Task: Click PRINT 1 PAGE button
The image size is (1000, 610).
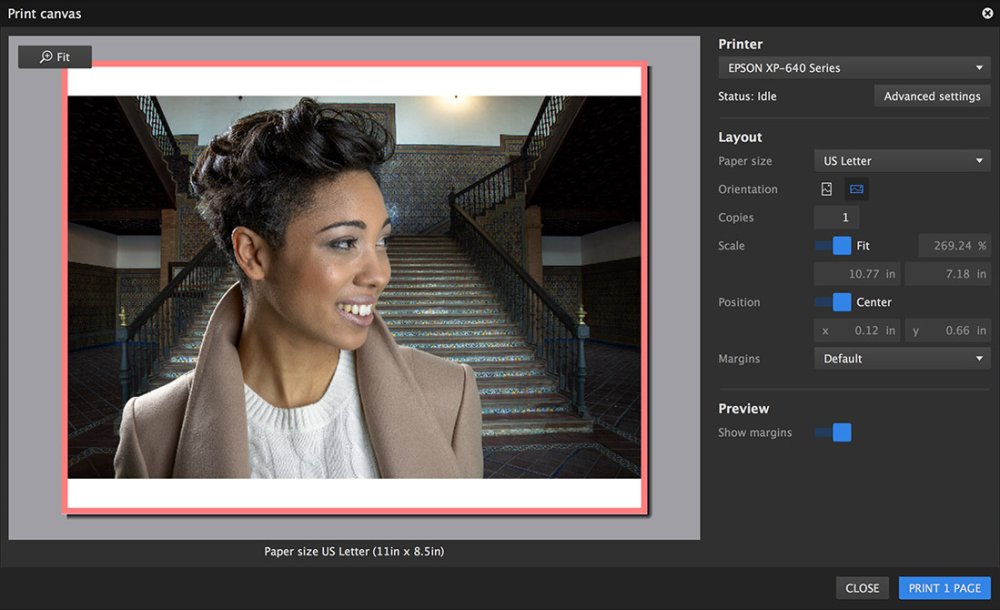Action: pyautogui.click(x=945, y=588)
